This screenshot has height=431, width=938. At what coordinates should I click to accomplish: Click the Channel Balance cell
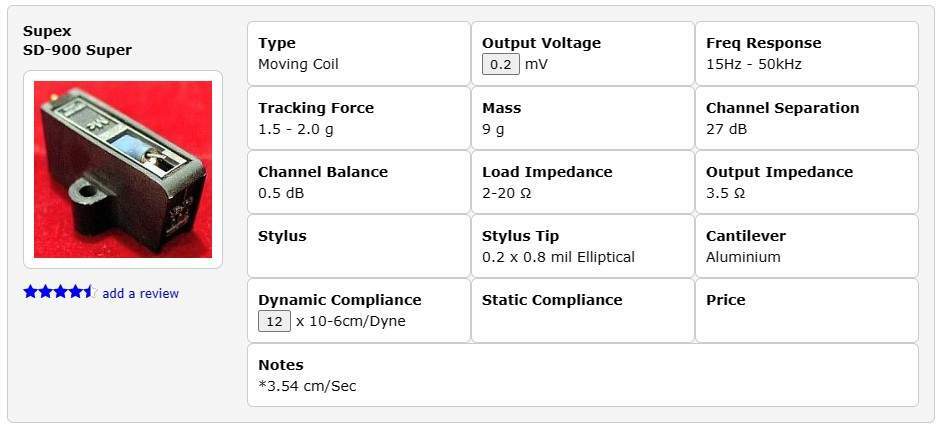point(359,182)
